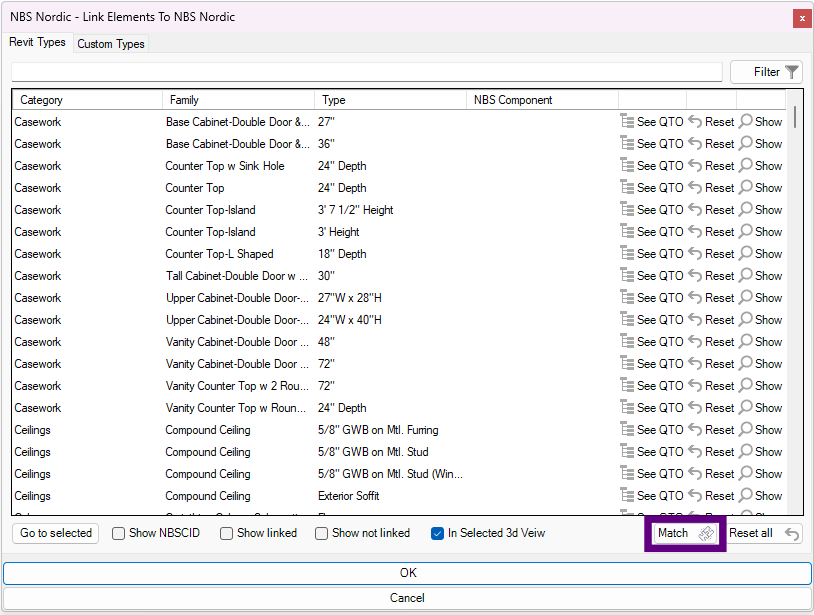
Task: Click the Match button
Action: point(686,533)
